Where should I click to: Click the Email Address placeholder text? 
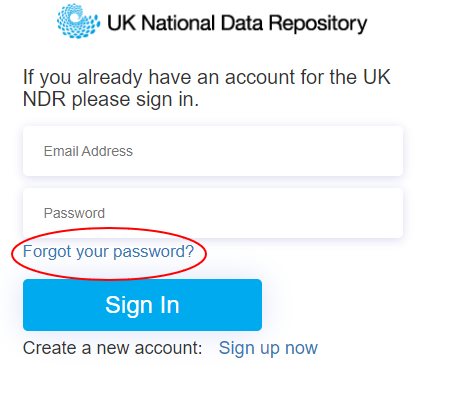(88, 151)
